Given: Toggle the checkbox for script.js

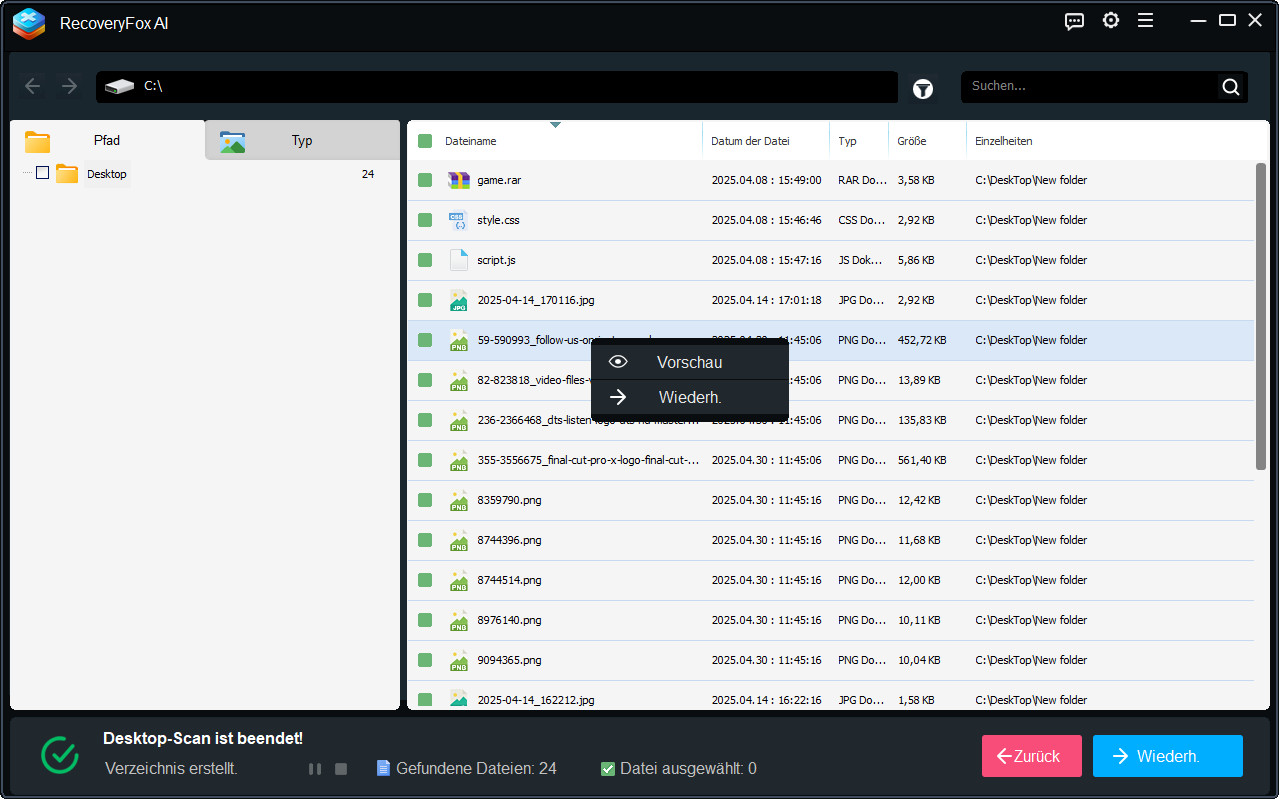Looking at the screenshot, I should (425, 260).
